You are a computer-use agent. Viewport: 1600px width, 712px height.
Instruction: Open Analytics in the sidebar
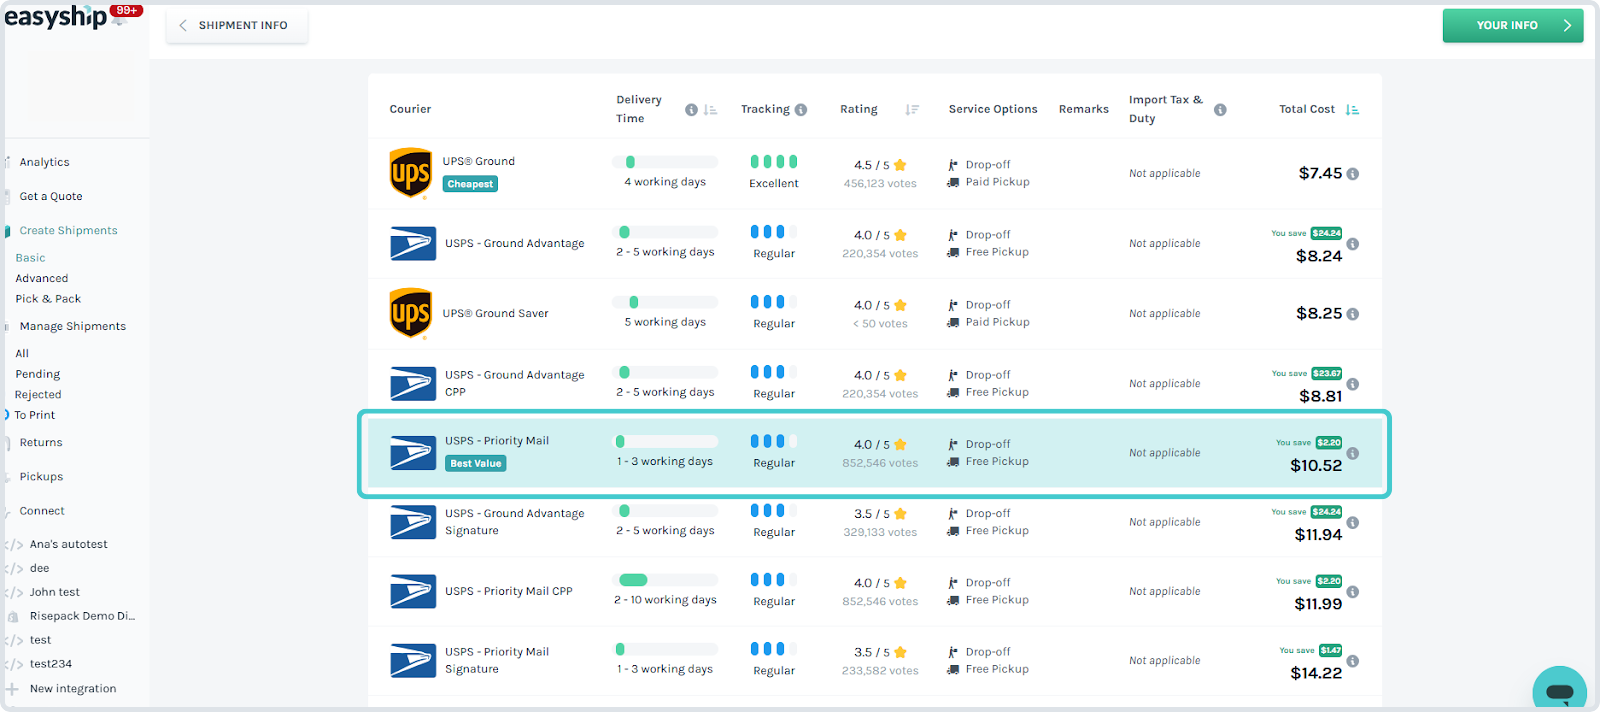(45, 162)
